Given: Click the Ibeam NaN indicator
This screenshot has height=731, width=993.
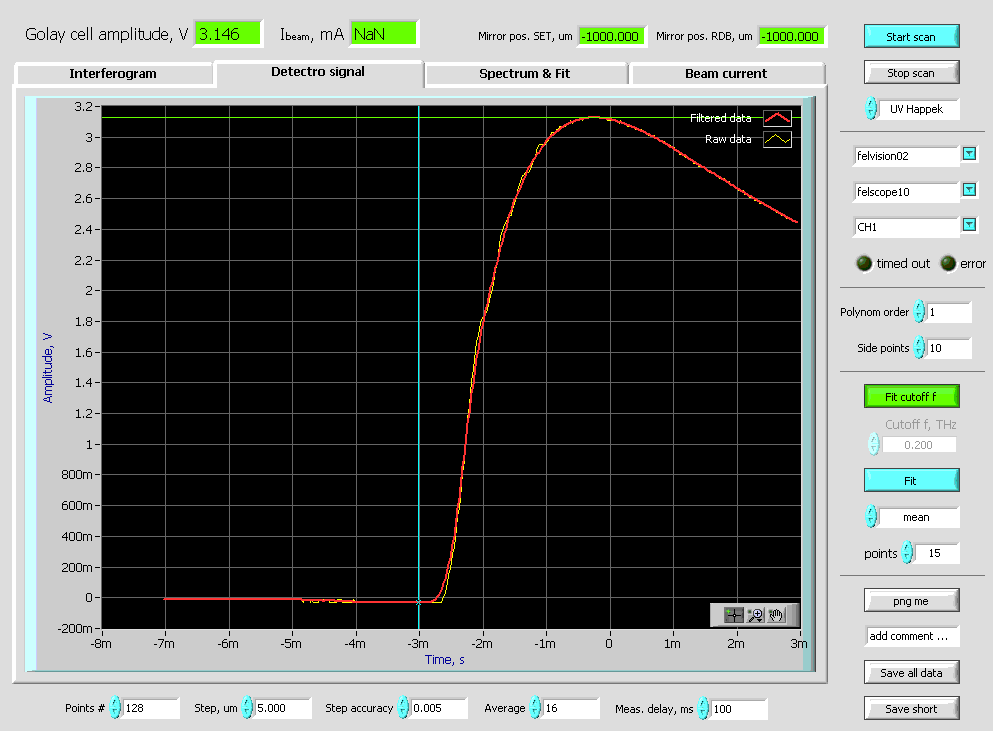Looking at the screenshot, I should [x=383, y=34].
